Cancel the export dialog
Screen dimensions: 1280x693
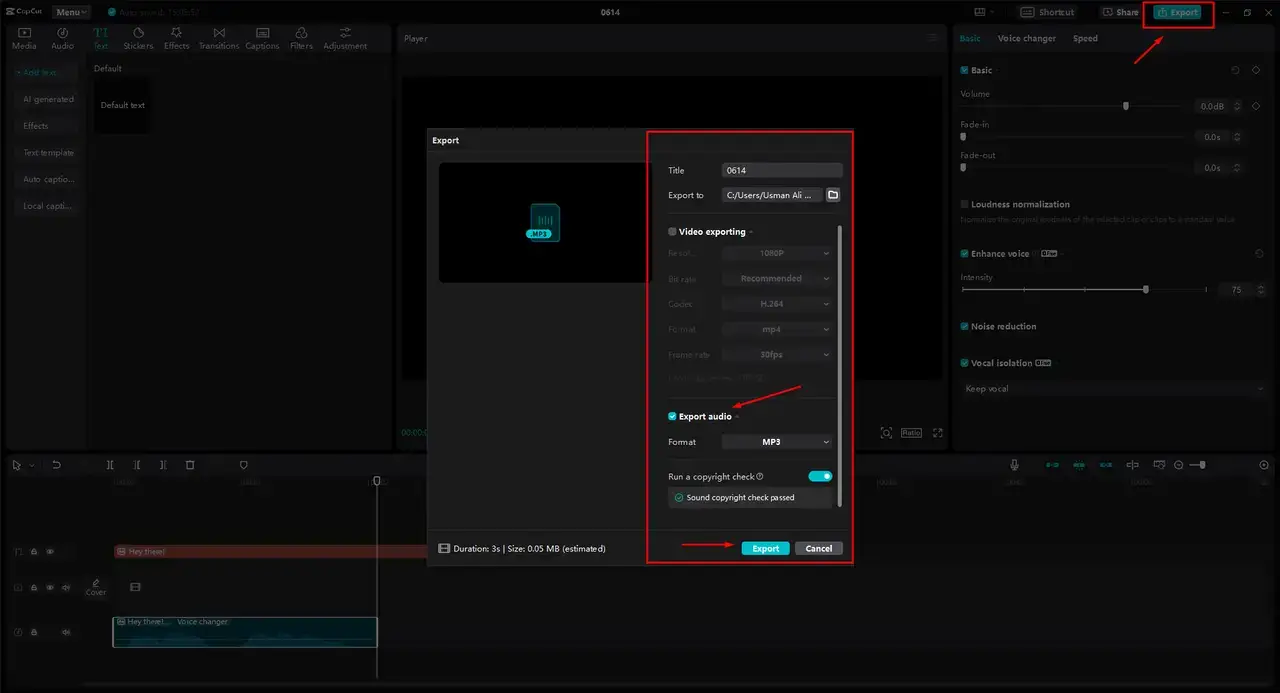point(818,548)
